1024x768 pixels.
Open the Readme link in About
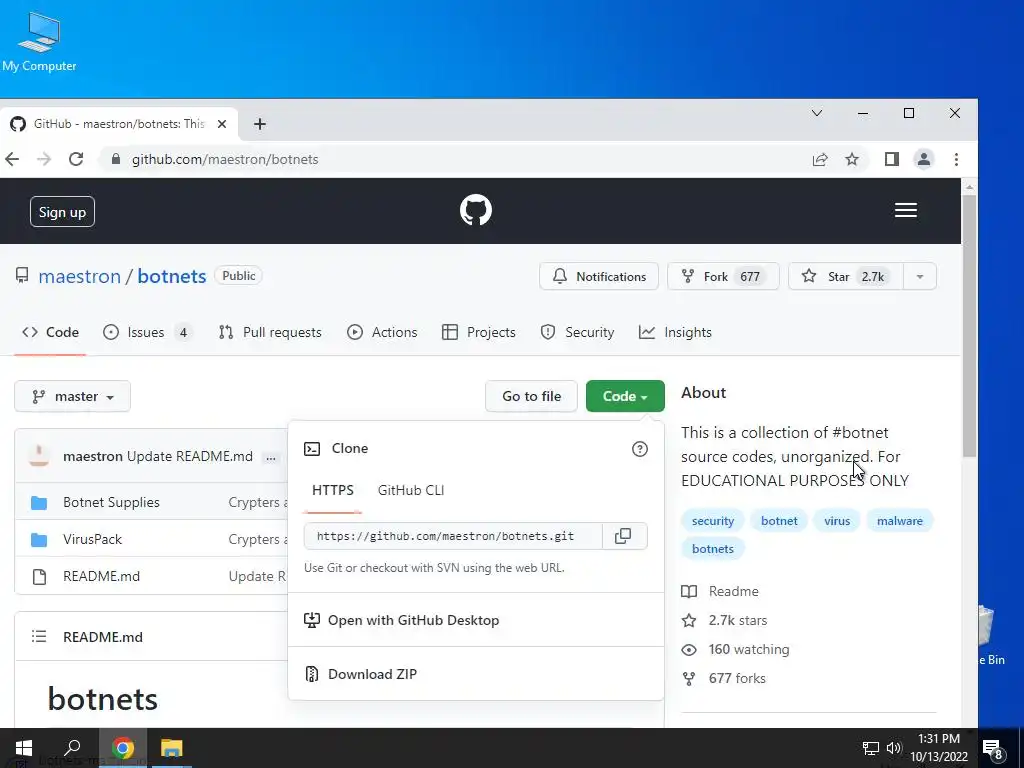tap(720, 592)
